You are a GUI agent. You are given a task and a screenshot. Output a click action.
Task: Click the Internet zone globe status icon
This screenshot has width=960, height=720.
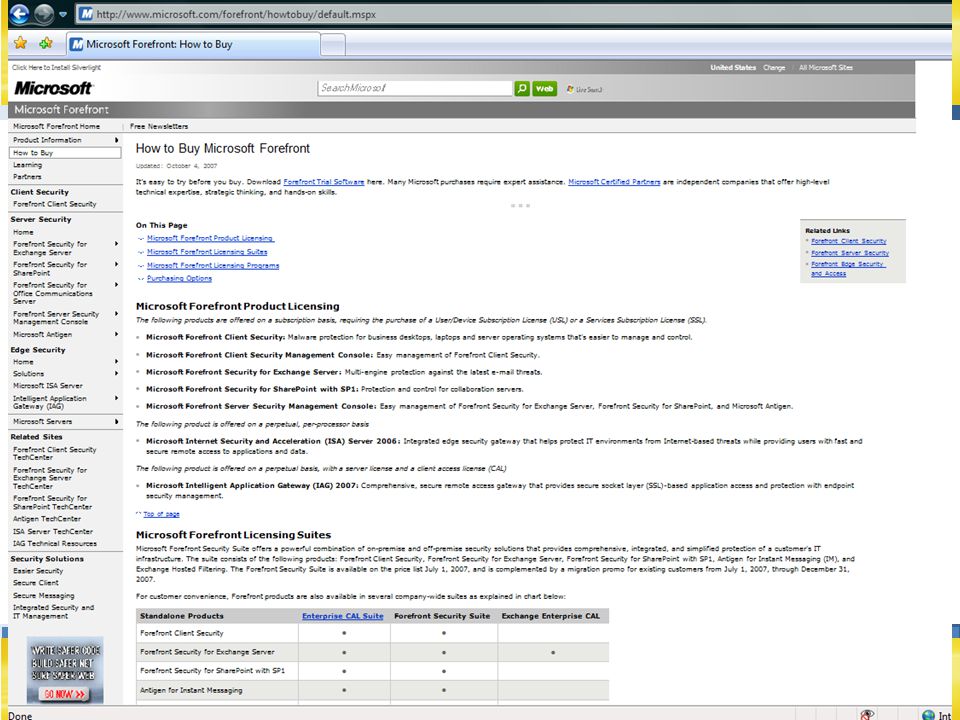coord(928,714)
